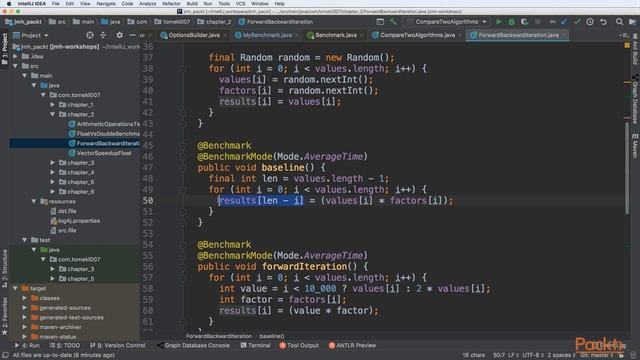Open project structure icon at toolbar end
Image resolution: width=640 pixels, height=360 pixels.
pyautogui.click(x=632, y=22)
